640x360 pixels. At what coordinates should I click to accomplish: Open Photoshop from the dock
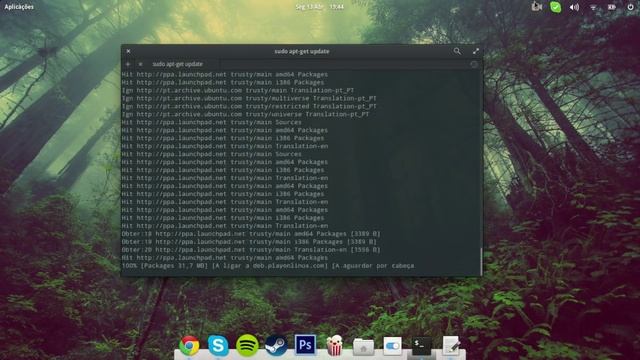pos(305,345)
